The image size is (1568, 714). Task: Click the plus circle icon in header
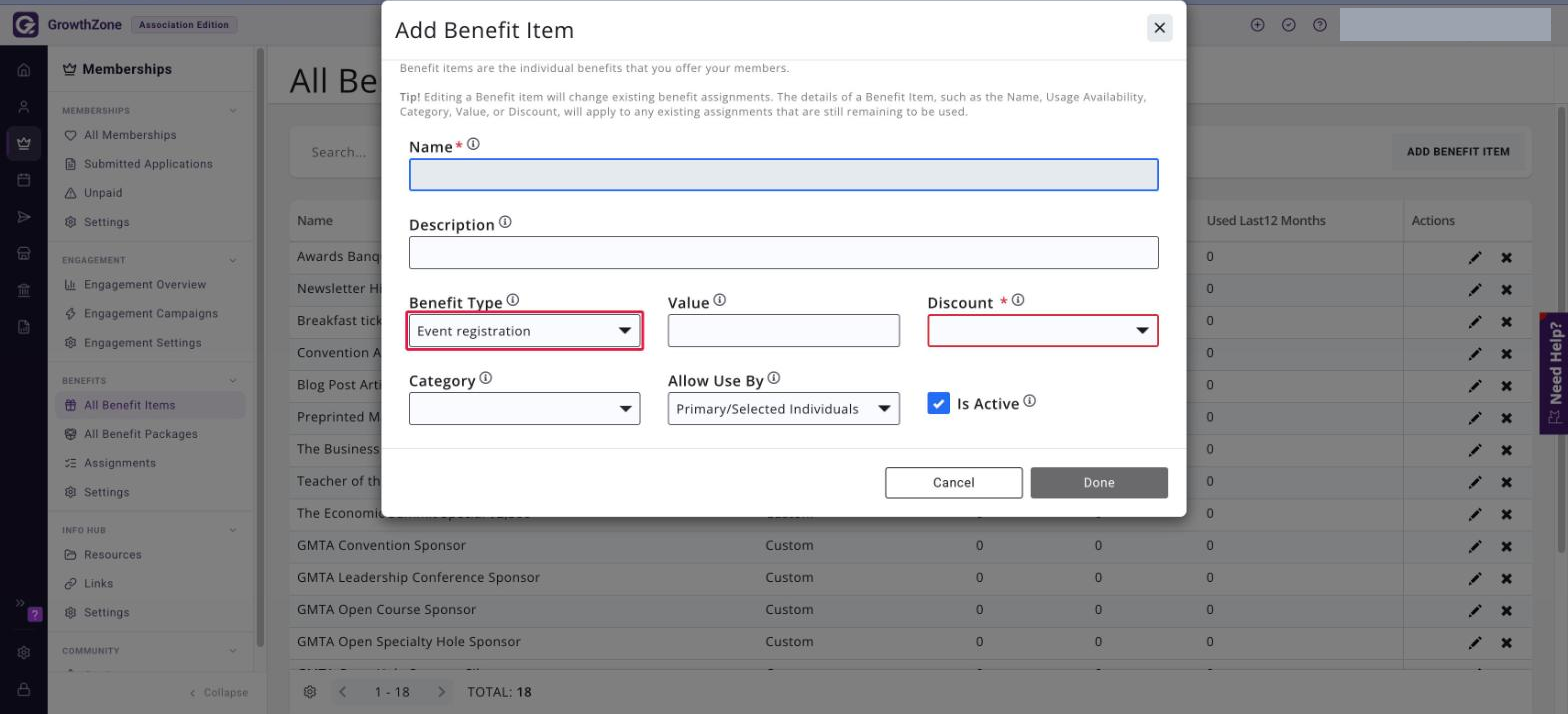coord(1258,25)
